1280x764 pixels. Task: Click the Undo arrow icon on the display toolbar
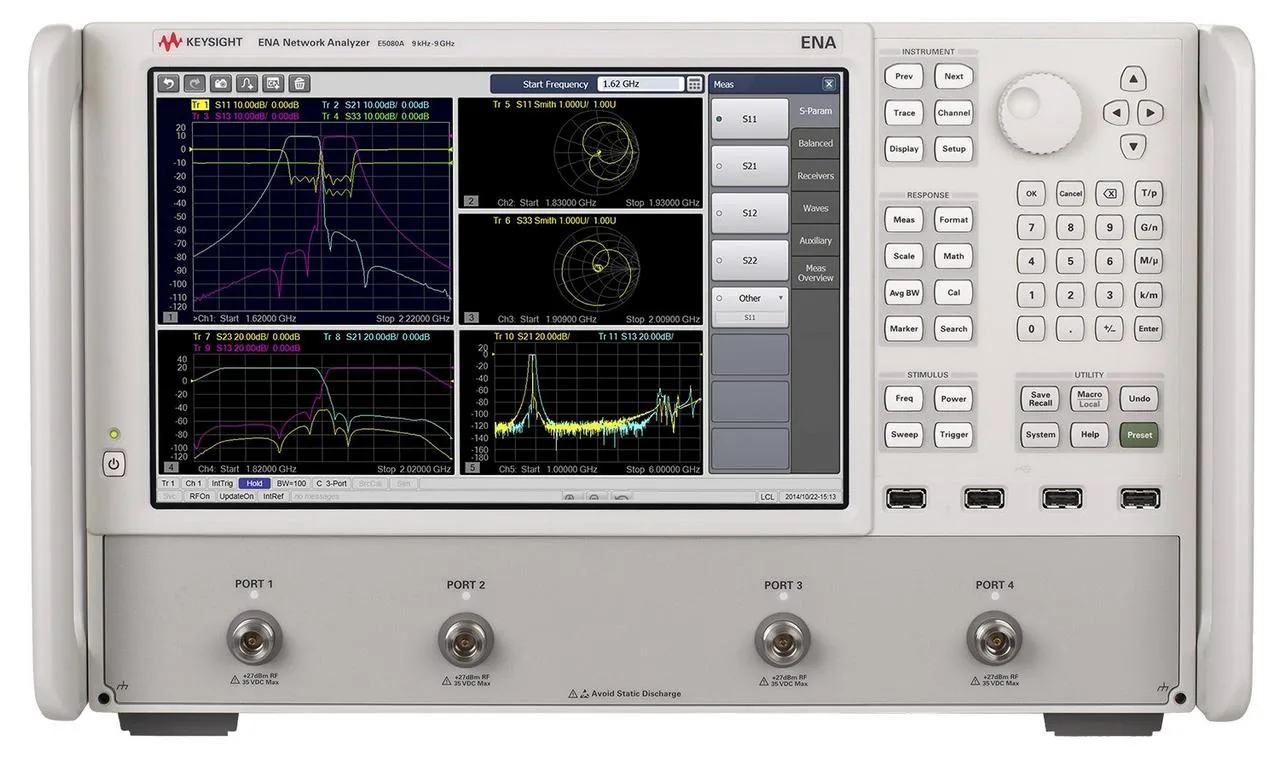(x=167, y=84)
